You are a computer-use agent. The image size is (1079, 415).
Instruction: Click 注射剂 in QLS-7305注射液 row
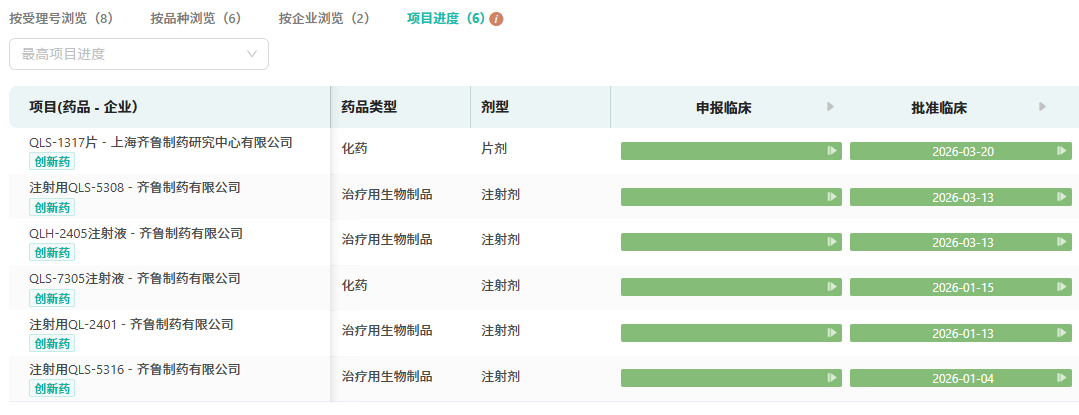pos(500,285)
